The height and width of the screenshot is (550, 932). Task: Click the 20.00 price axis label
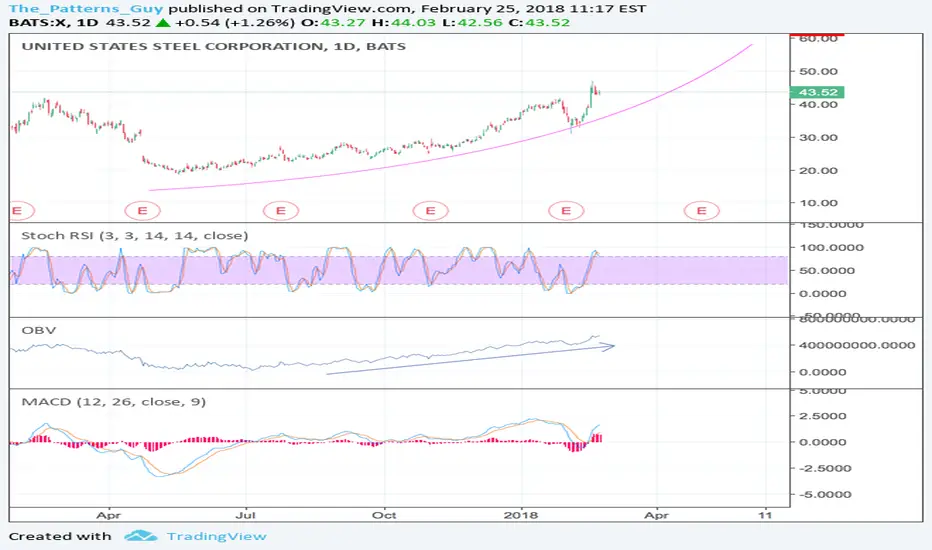[x=818, y=171]
